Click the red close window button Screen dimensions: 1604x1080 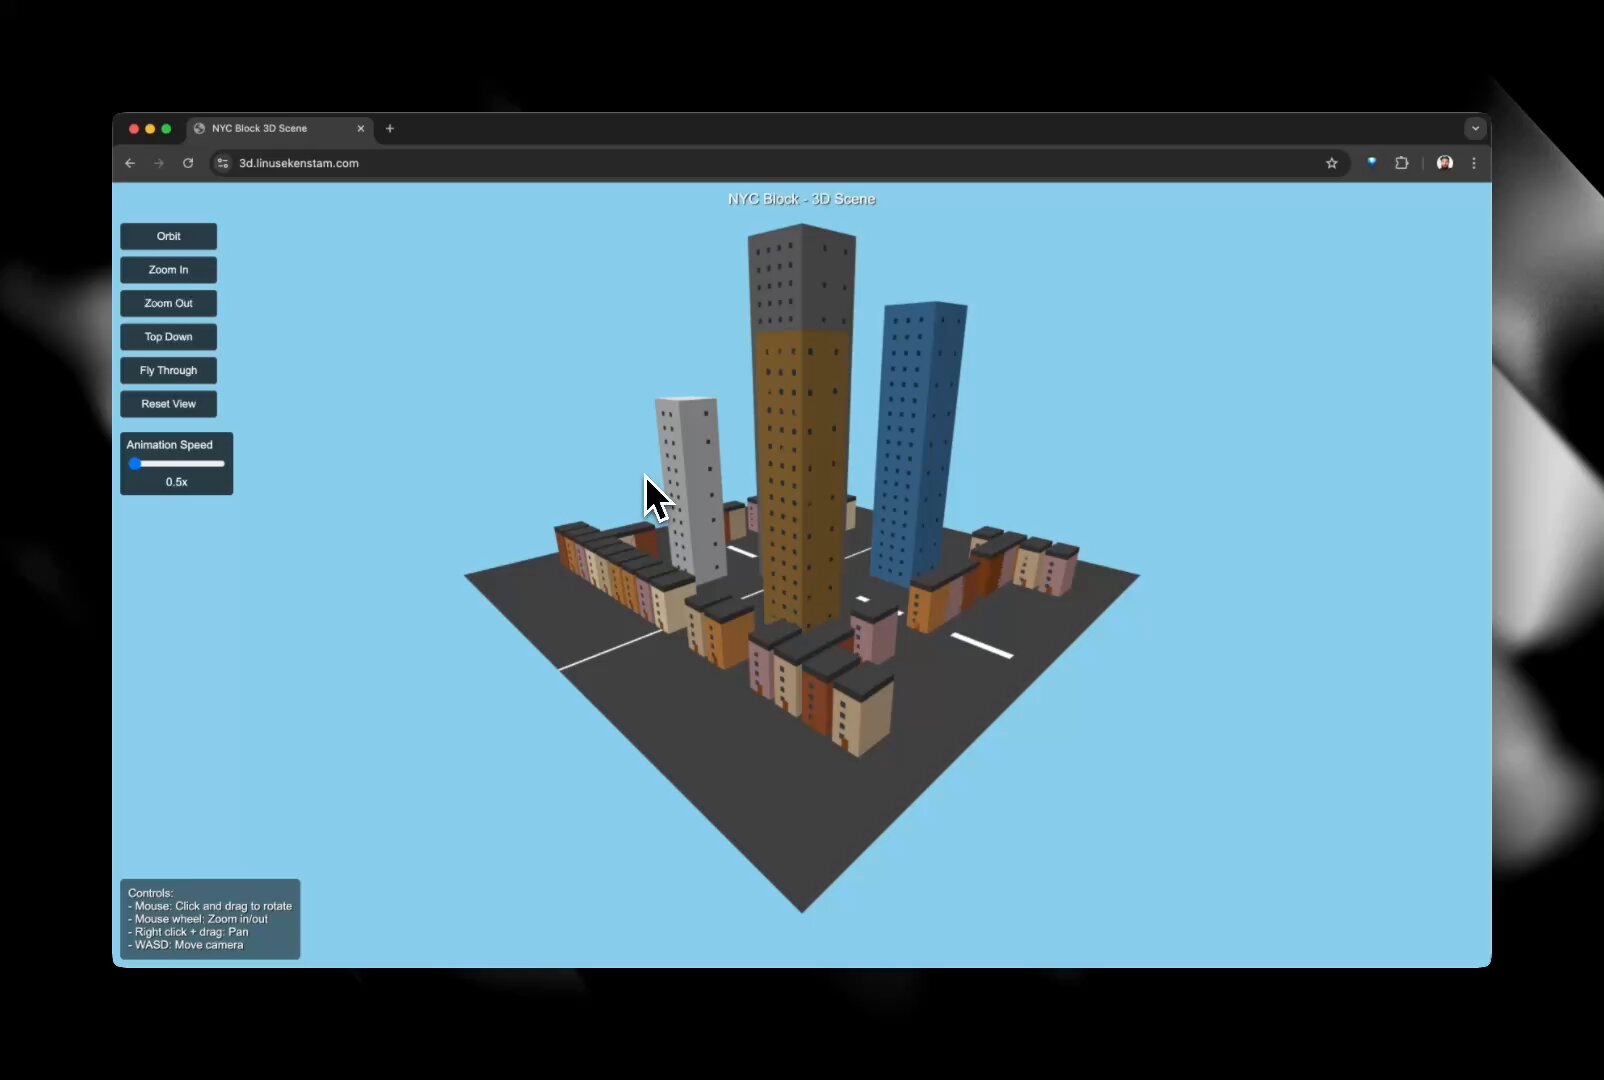point(134,128)
